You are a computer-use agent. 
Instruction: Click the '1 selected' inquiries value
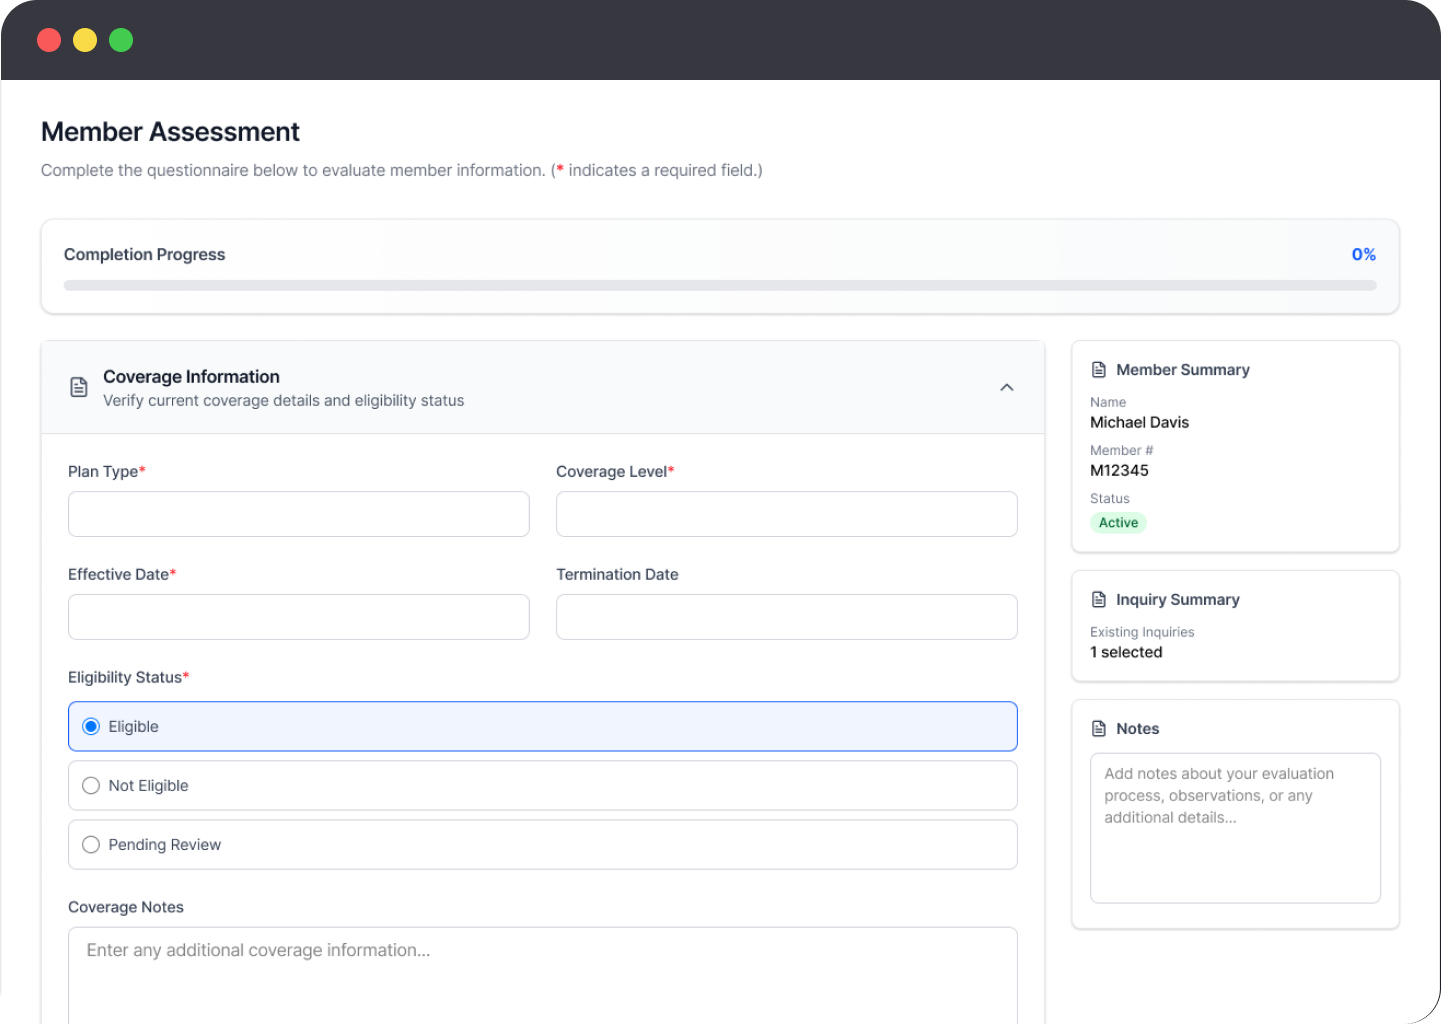pyautogui.click(x=1127, y=653)
